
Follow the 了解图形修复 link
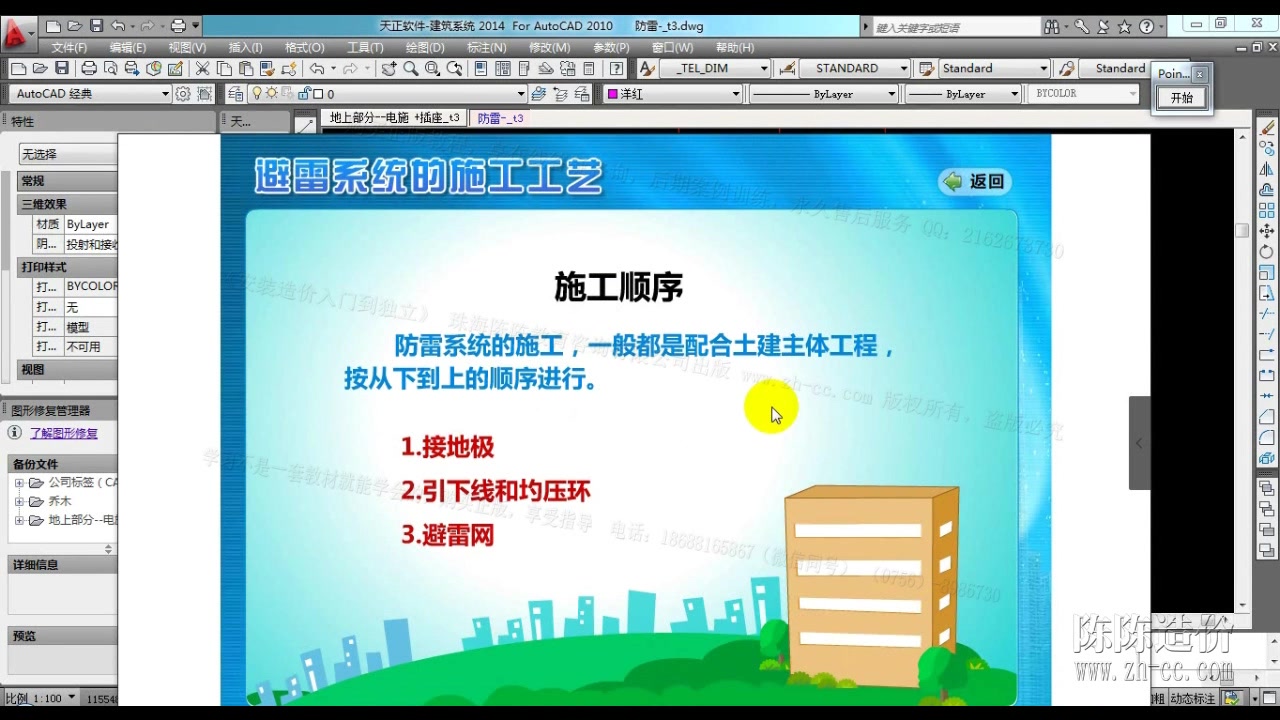point(64,433)
